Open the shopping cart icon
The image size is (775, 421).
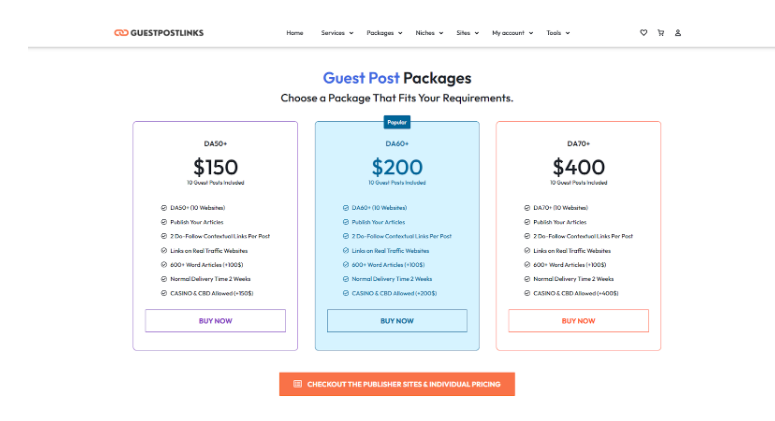click(660, 33)
